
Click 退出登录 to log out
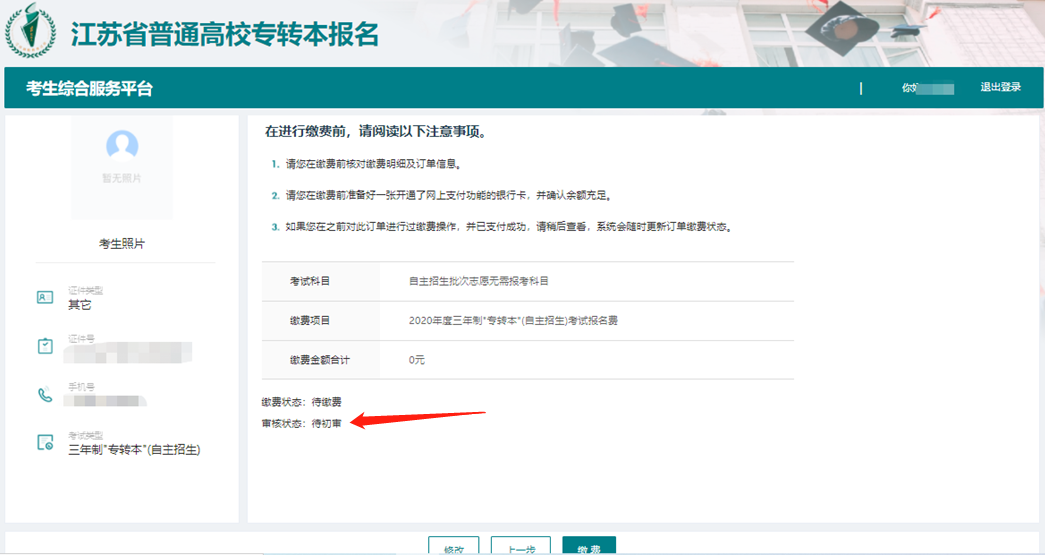pyautogui.click(x=1000, y=87)
